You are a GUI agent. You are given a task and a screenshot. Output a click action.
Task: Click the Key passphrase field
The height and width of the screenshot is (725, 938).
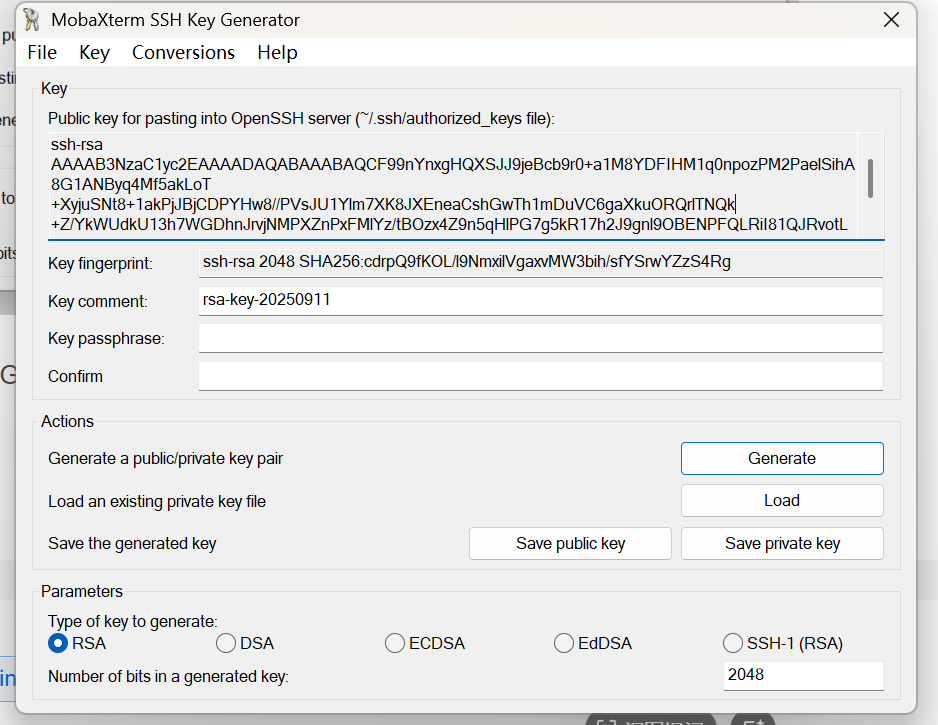click(x=540, y=338)
